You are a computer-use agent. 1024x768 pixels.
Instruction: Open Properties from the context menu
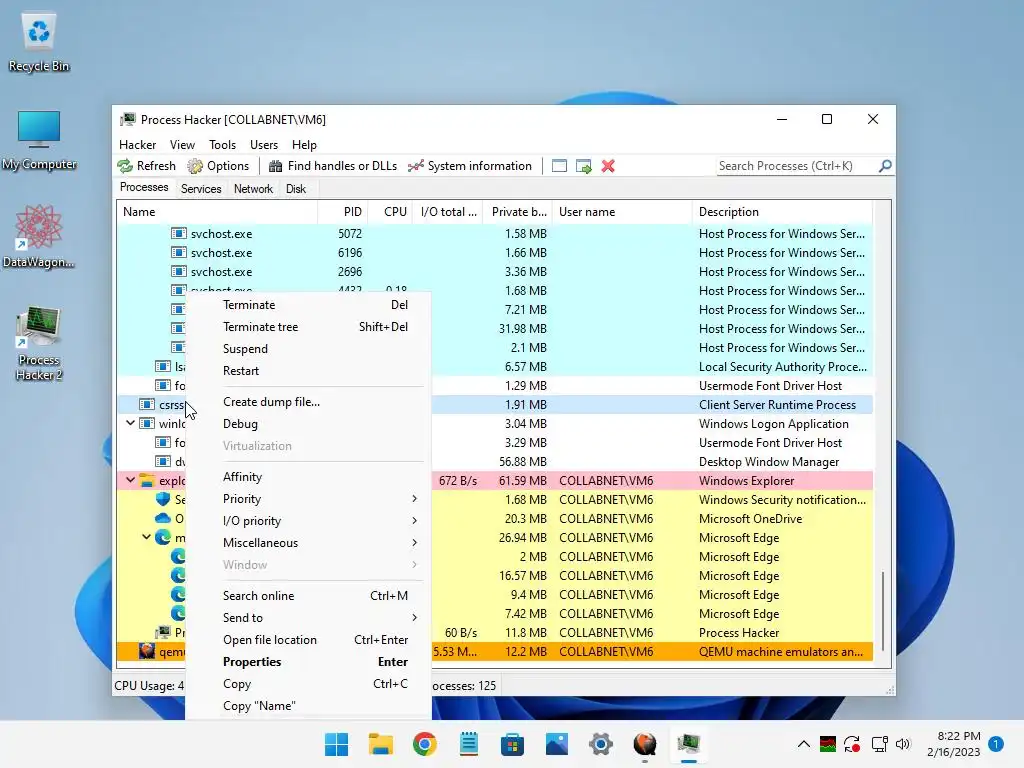[x=308, y=662]
